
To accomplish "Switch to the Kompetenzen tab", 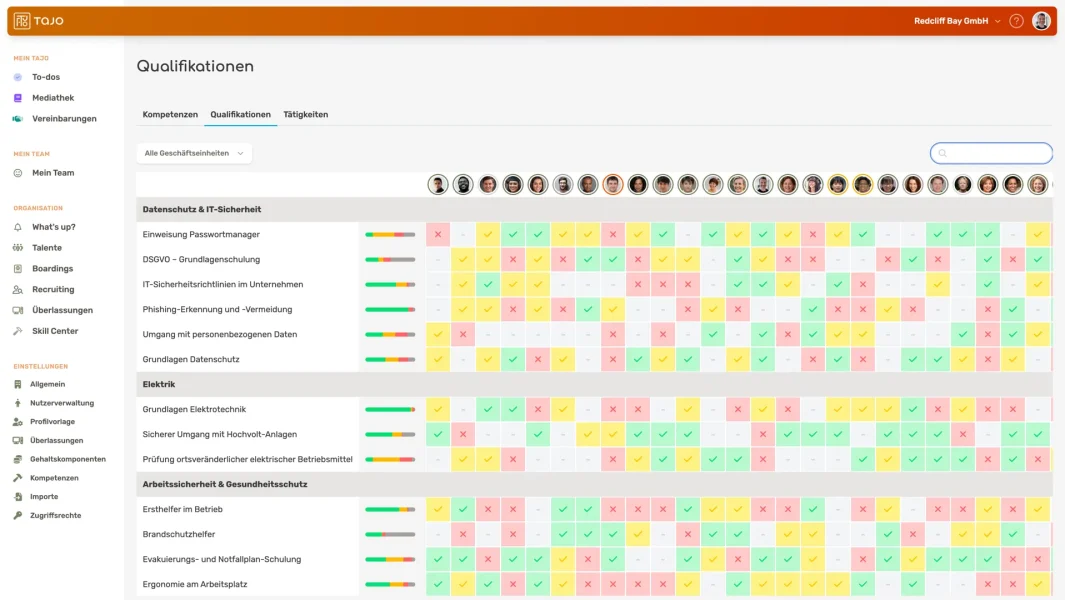I will 170,115.
